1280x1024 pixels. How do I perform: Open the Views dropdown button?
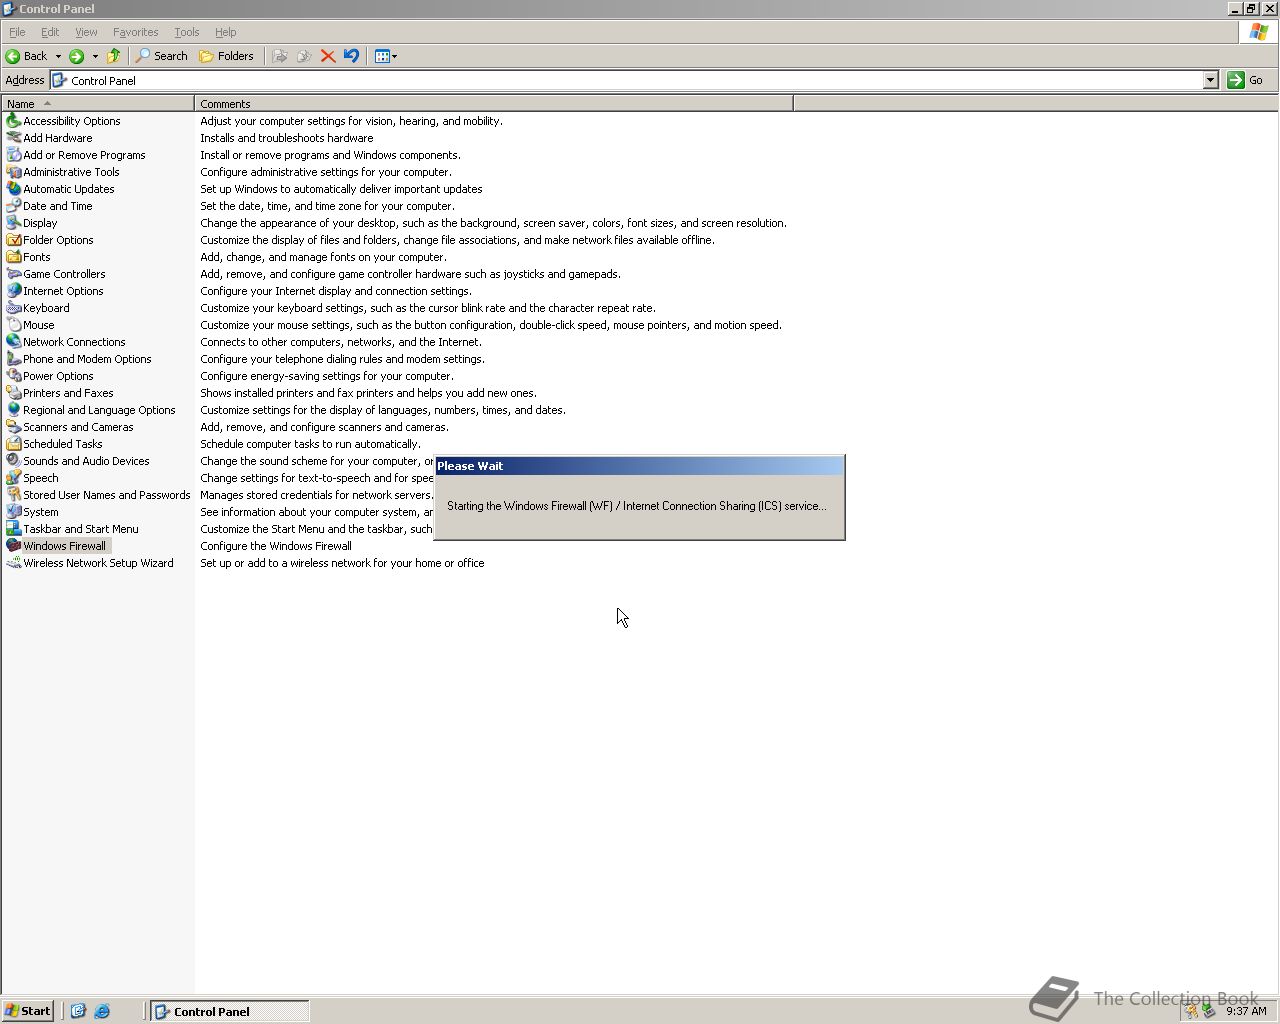point(386,56)
